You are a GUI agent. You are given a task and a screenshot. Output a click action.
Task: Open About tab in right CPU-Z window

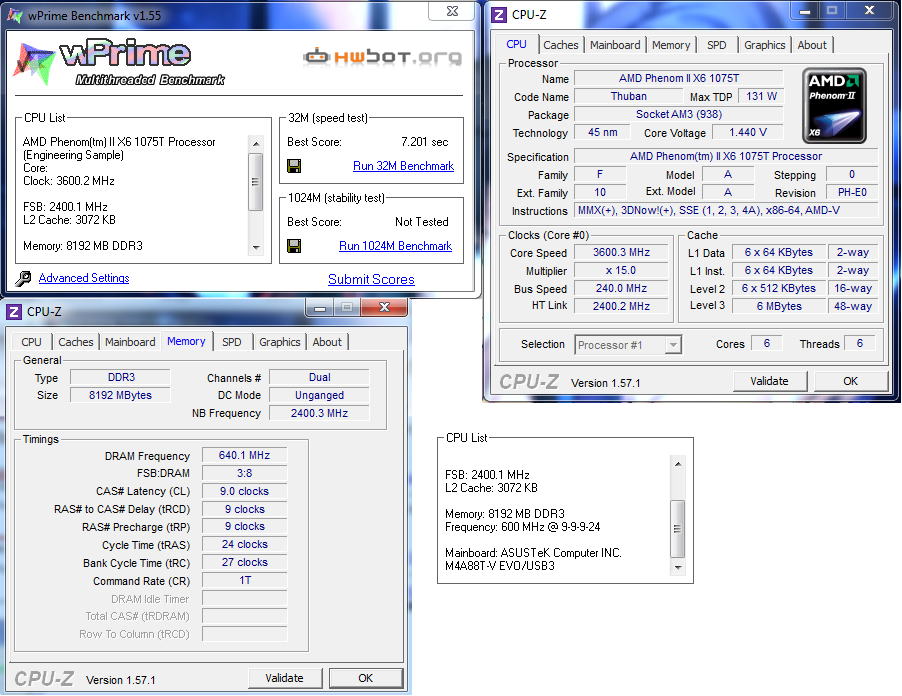click(x=812, y=45)
